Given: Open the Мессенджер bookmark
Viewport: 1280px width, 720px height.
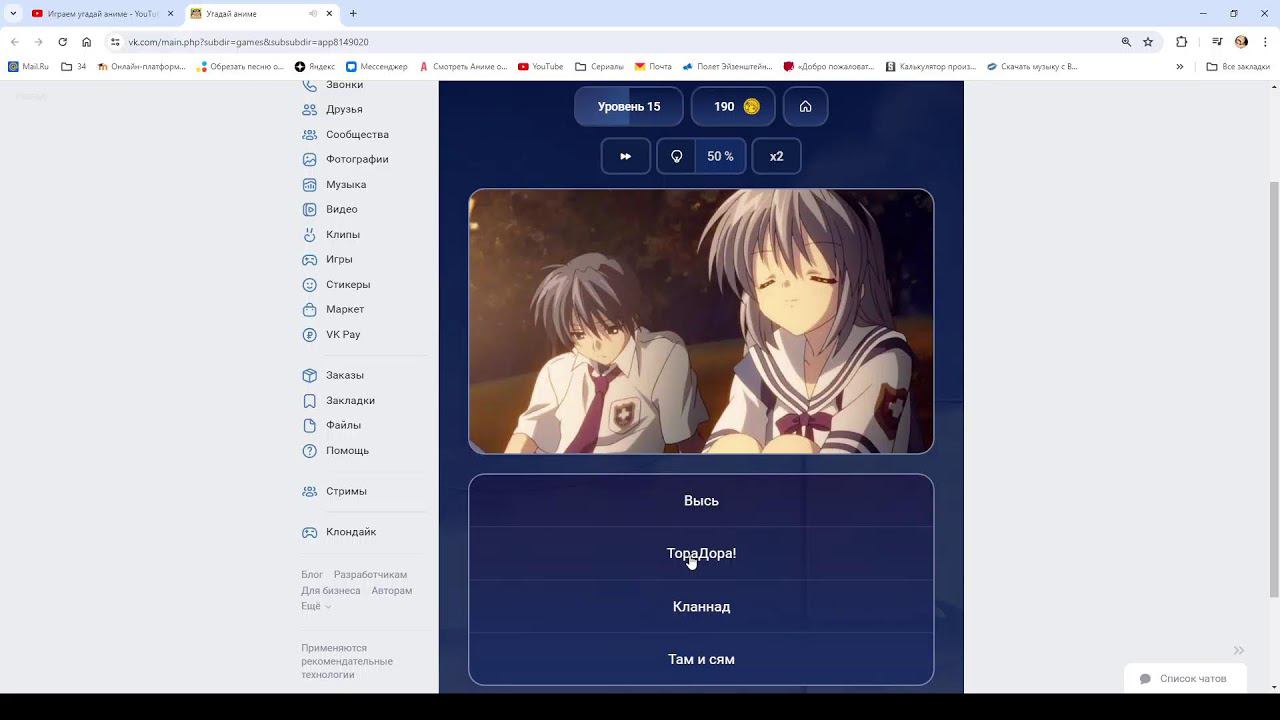Looking at the screenshot, I should pos(377,67).
